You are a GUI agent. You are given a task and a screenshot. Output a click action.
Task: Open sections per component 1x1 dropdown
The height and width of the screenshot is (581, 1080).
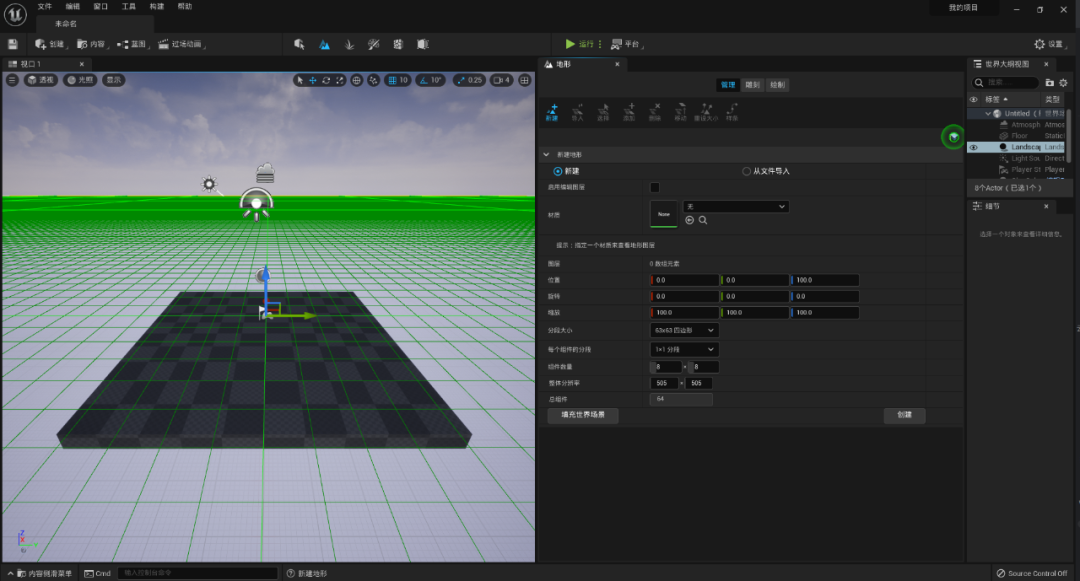pos(684,350)
